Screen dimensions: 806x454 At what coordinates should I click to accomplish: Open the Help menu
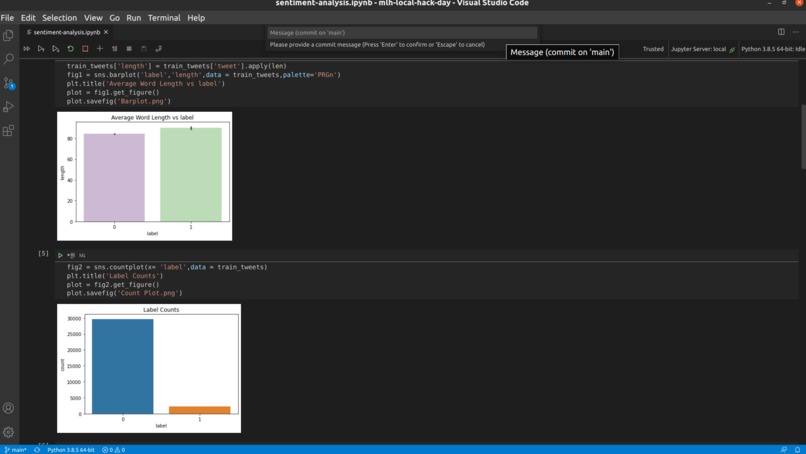pyautogui.click(x=196, y=17)
